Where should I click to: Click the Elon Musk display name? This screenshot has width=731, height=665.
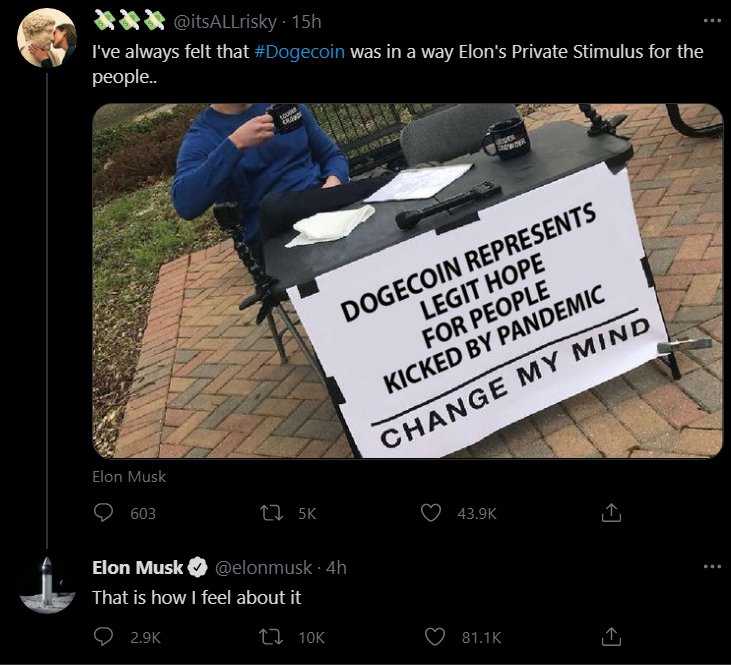[x=138, y=568]
